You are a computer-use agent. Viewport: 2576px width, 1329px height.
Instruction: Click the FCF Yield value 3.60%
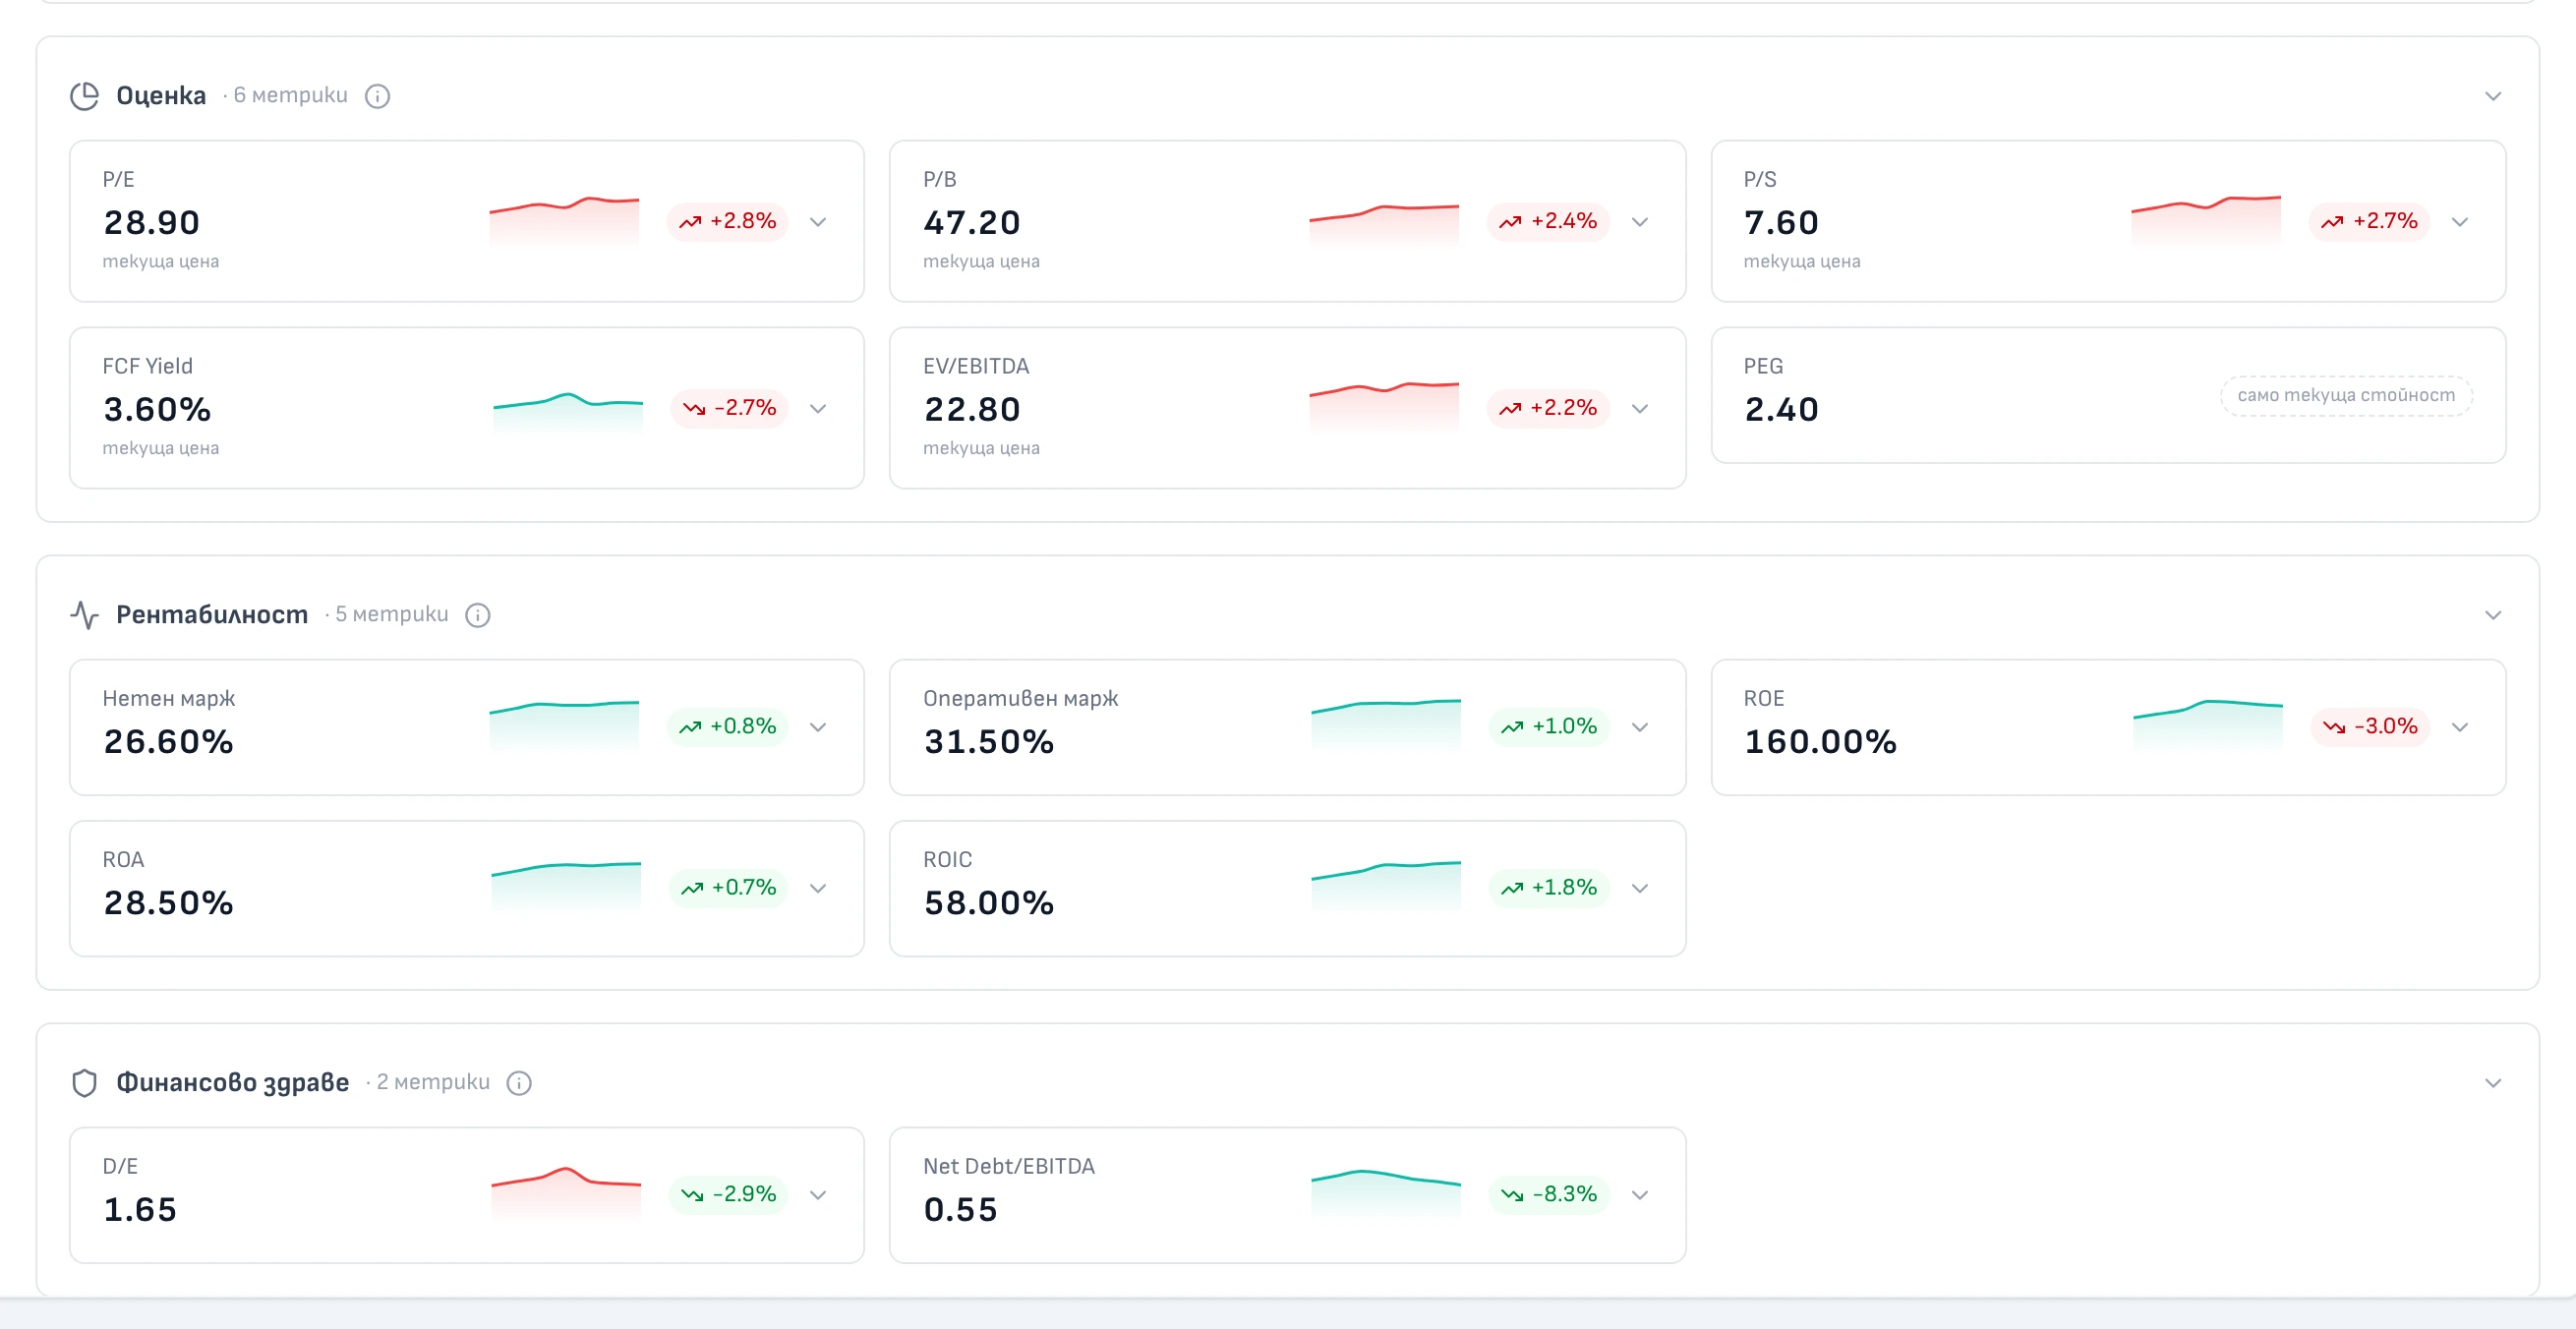[157, 410]
